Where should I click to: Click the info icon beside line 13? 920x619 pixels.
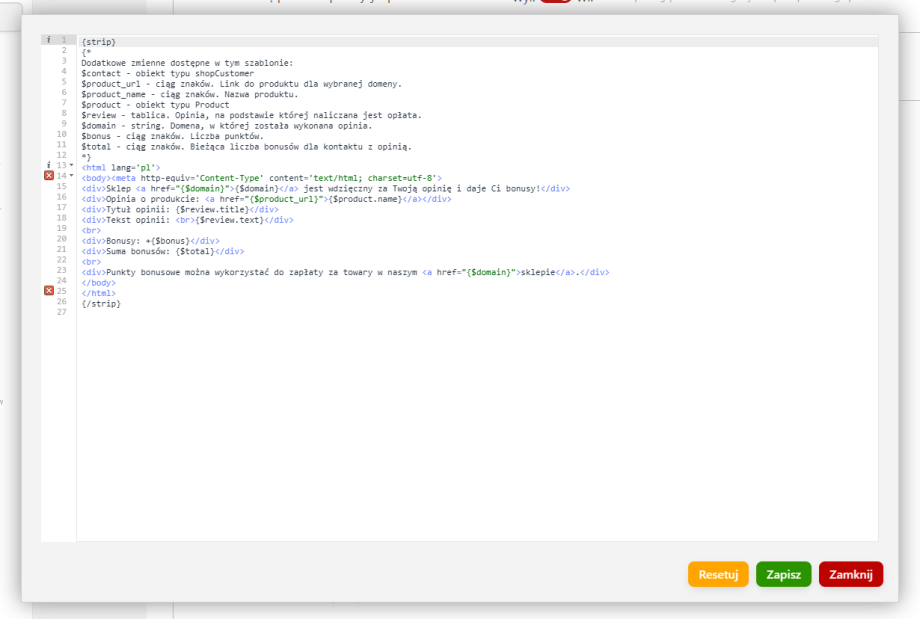click(x=48, y=165)
